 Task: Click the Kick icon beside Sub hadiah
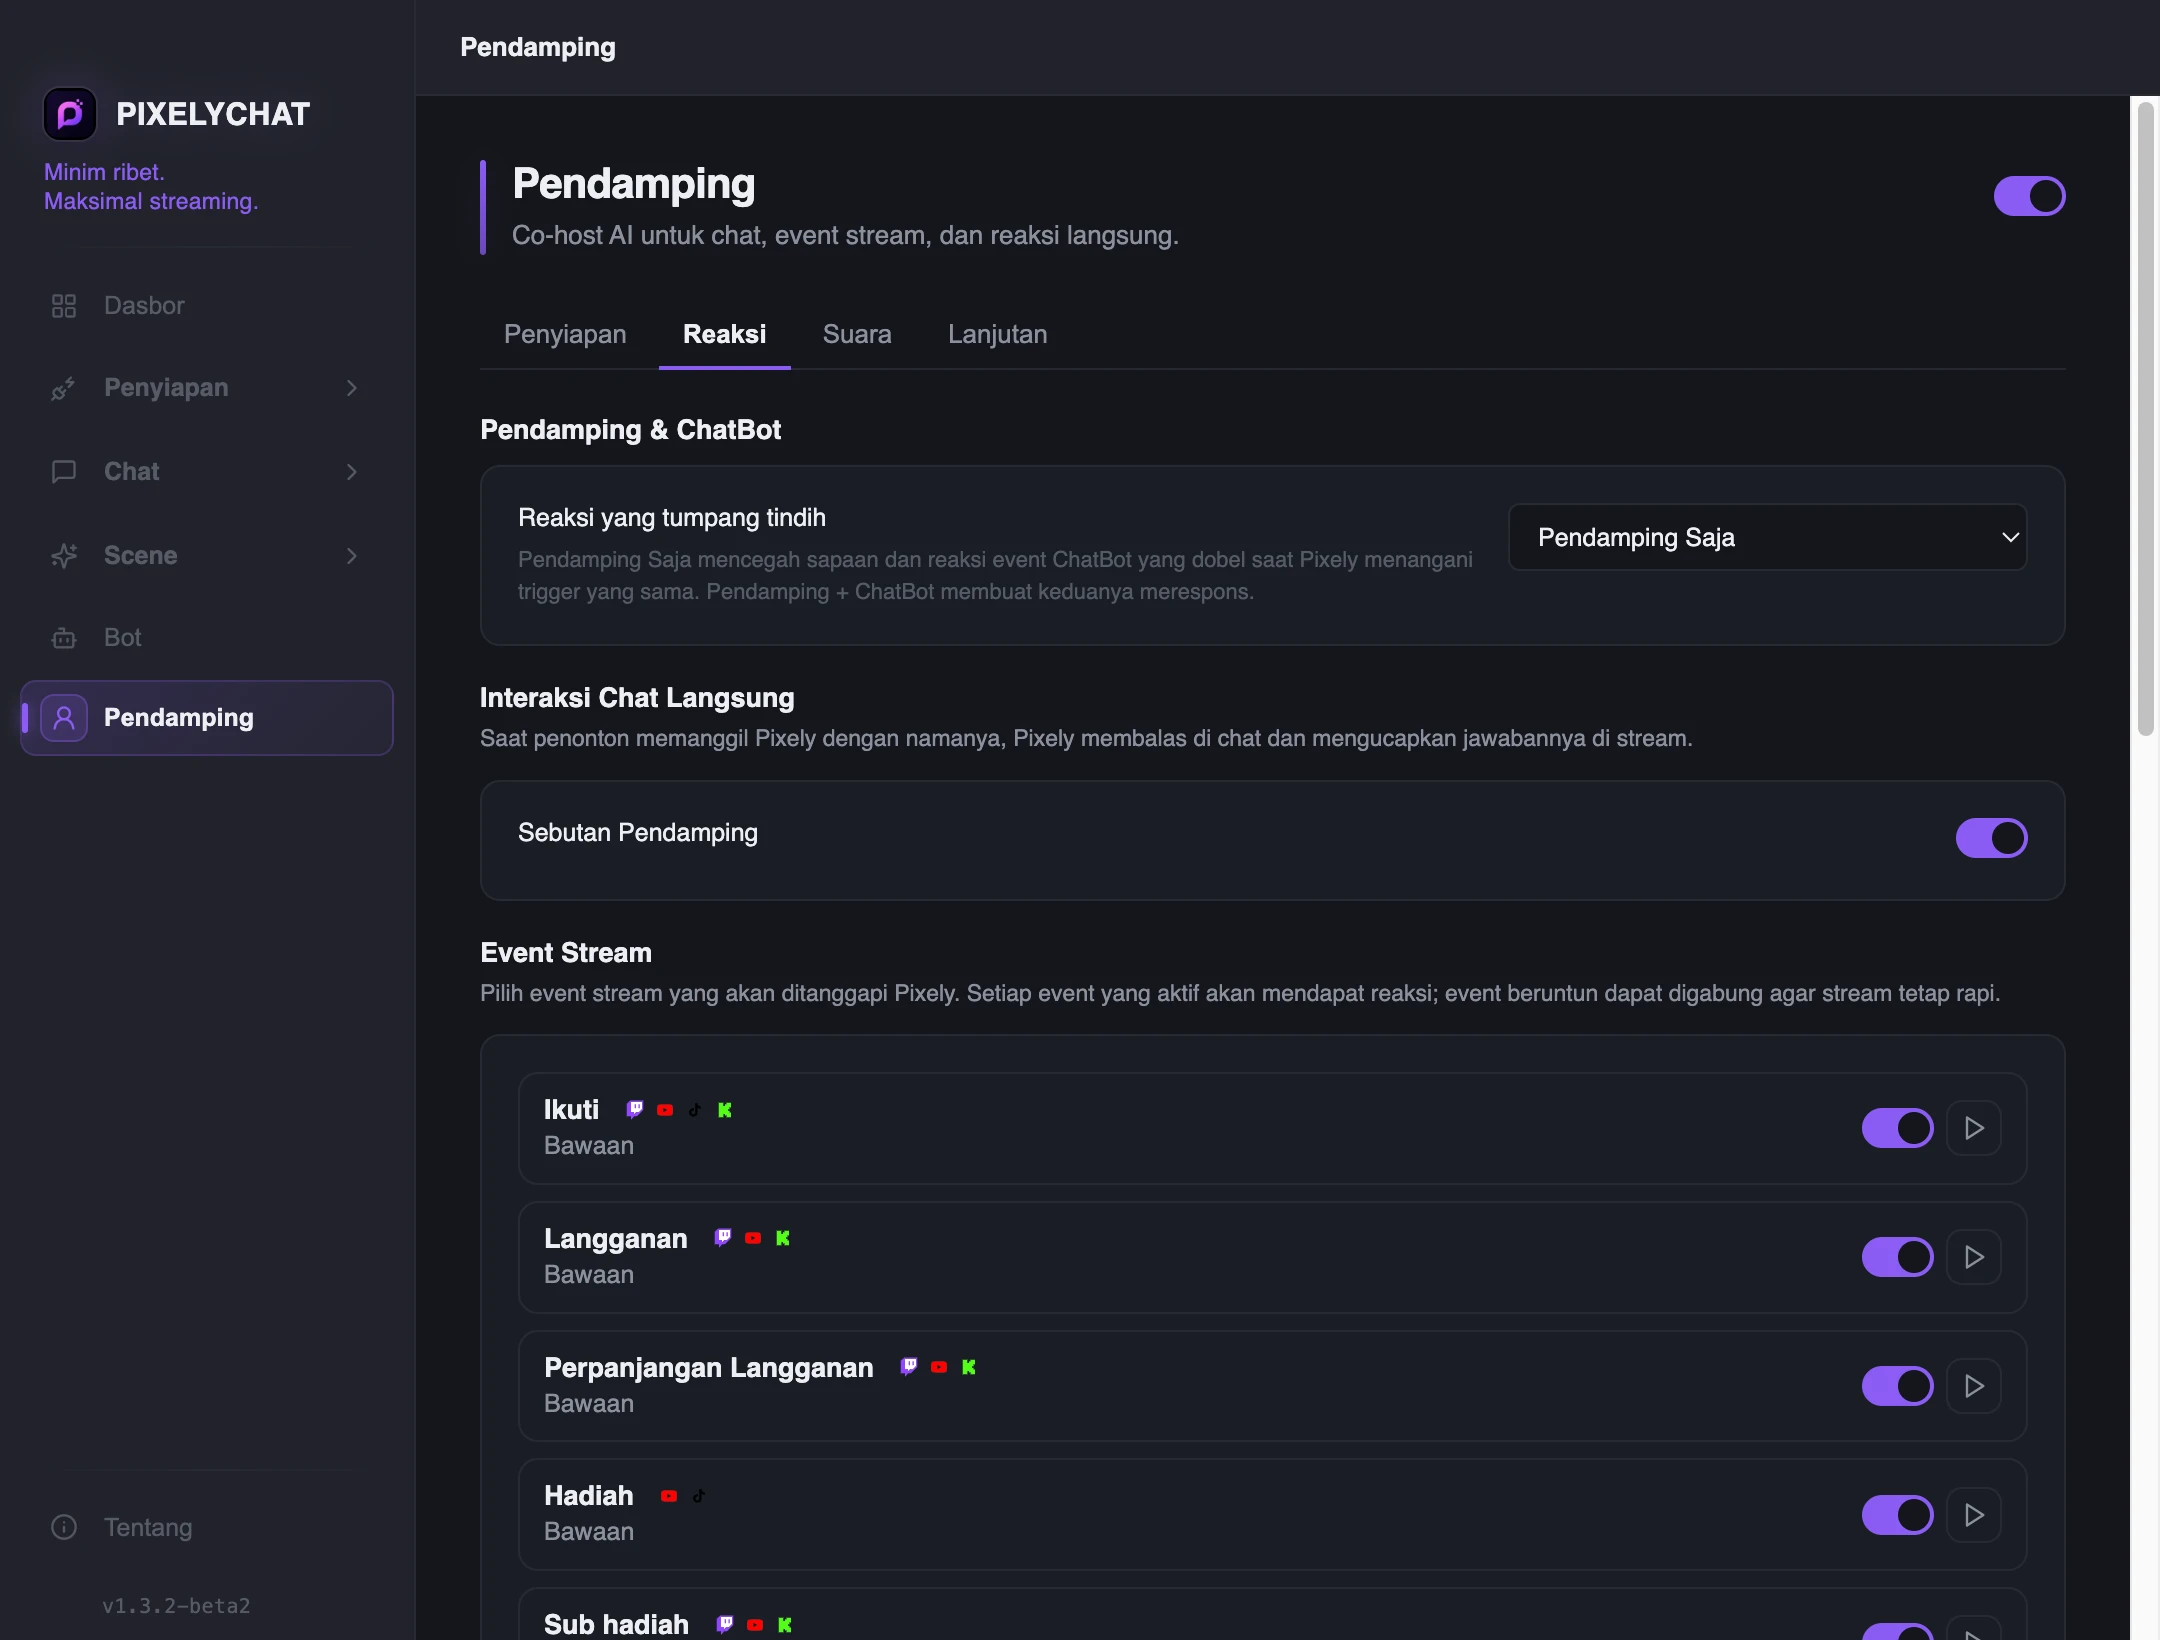click(785, 1624)
